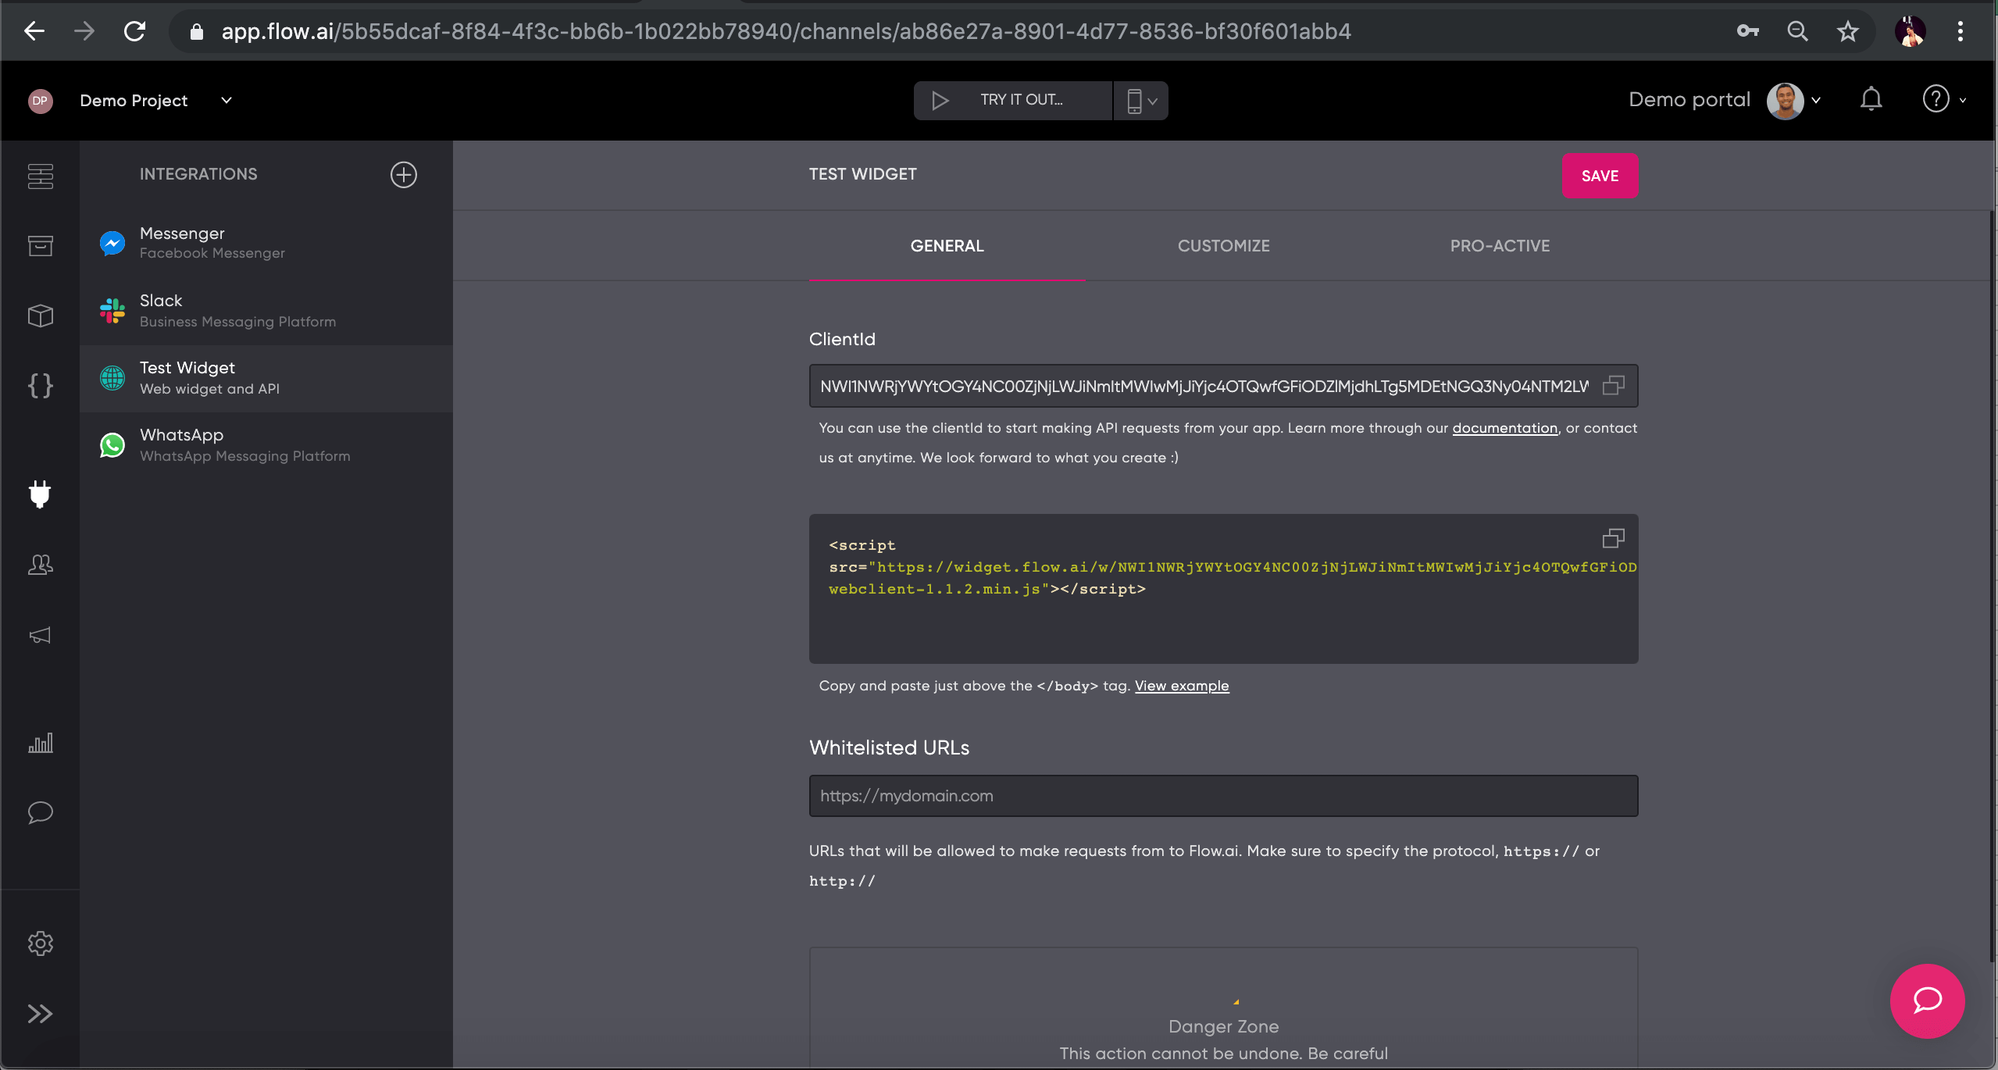
Task: Select the Slack integration
Action: [266, 311]
